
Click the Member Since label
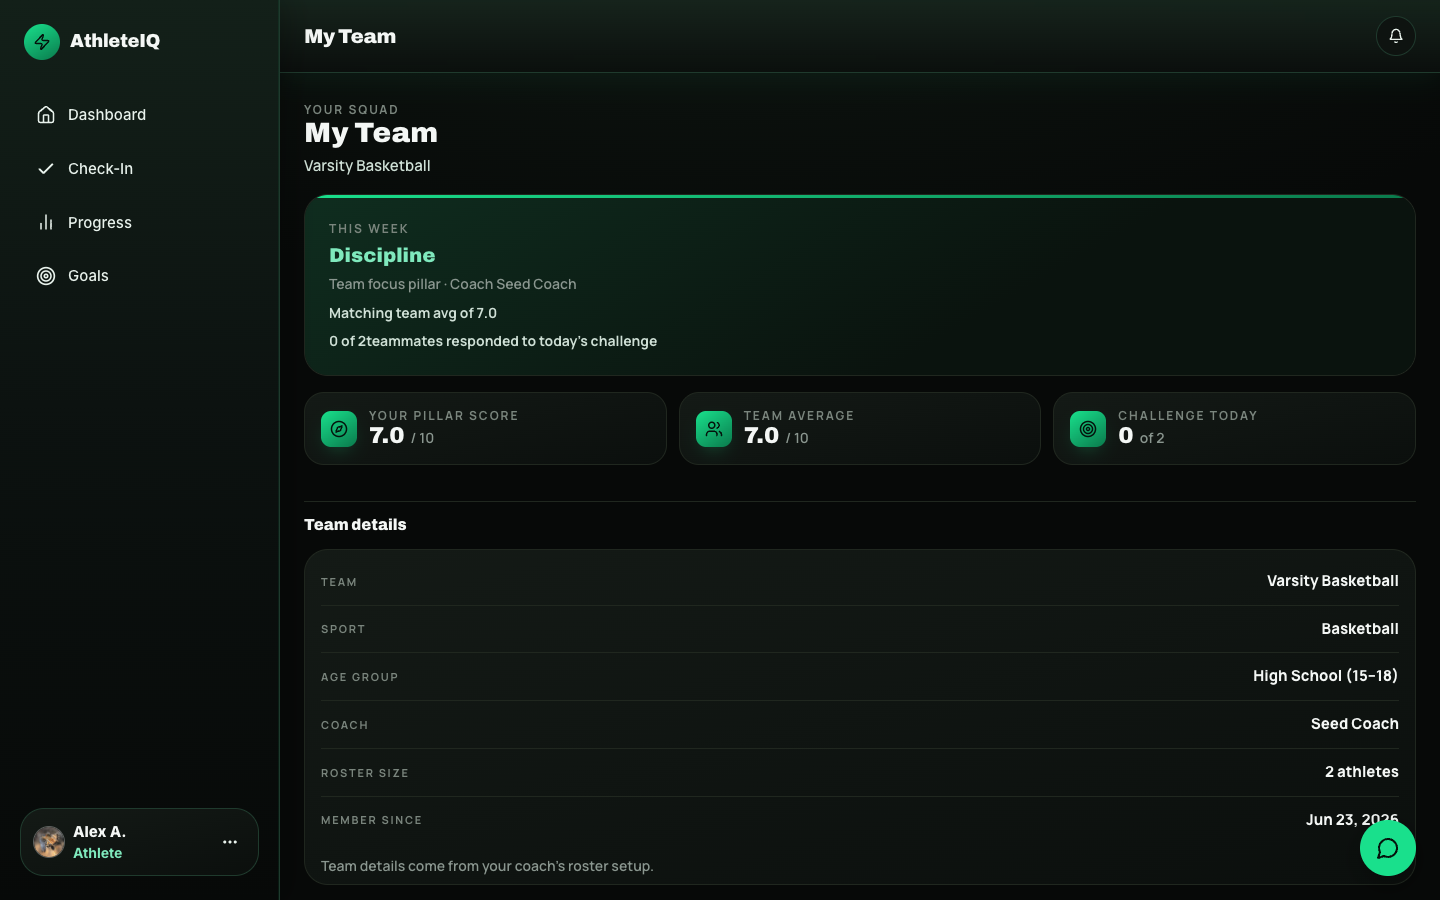pyautogui.click(x=371, y=820)
